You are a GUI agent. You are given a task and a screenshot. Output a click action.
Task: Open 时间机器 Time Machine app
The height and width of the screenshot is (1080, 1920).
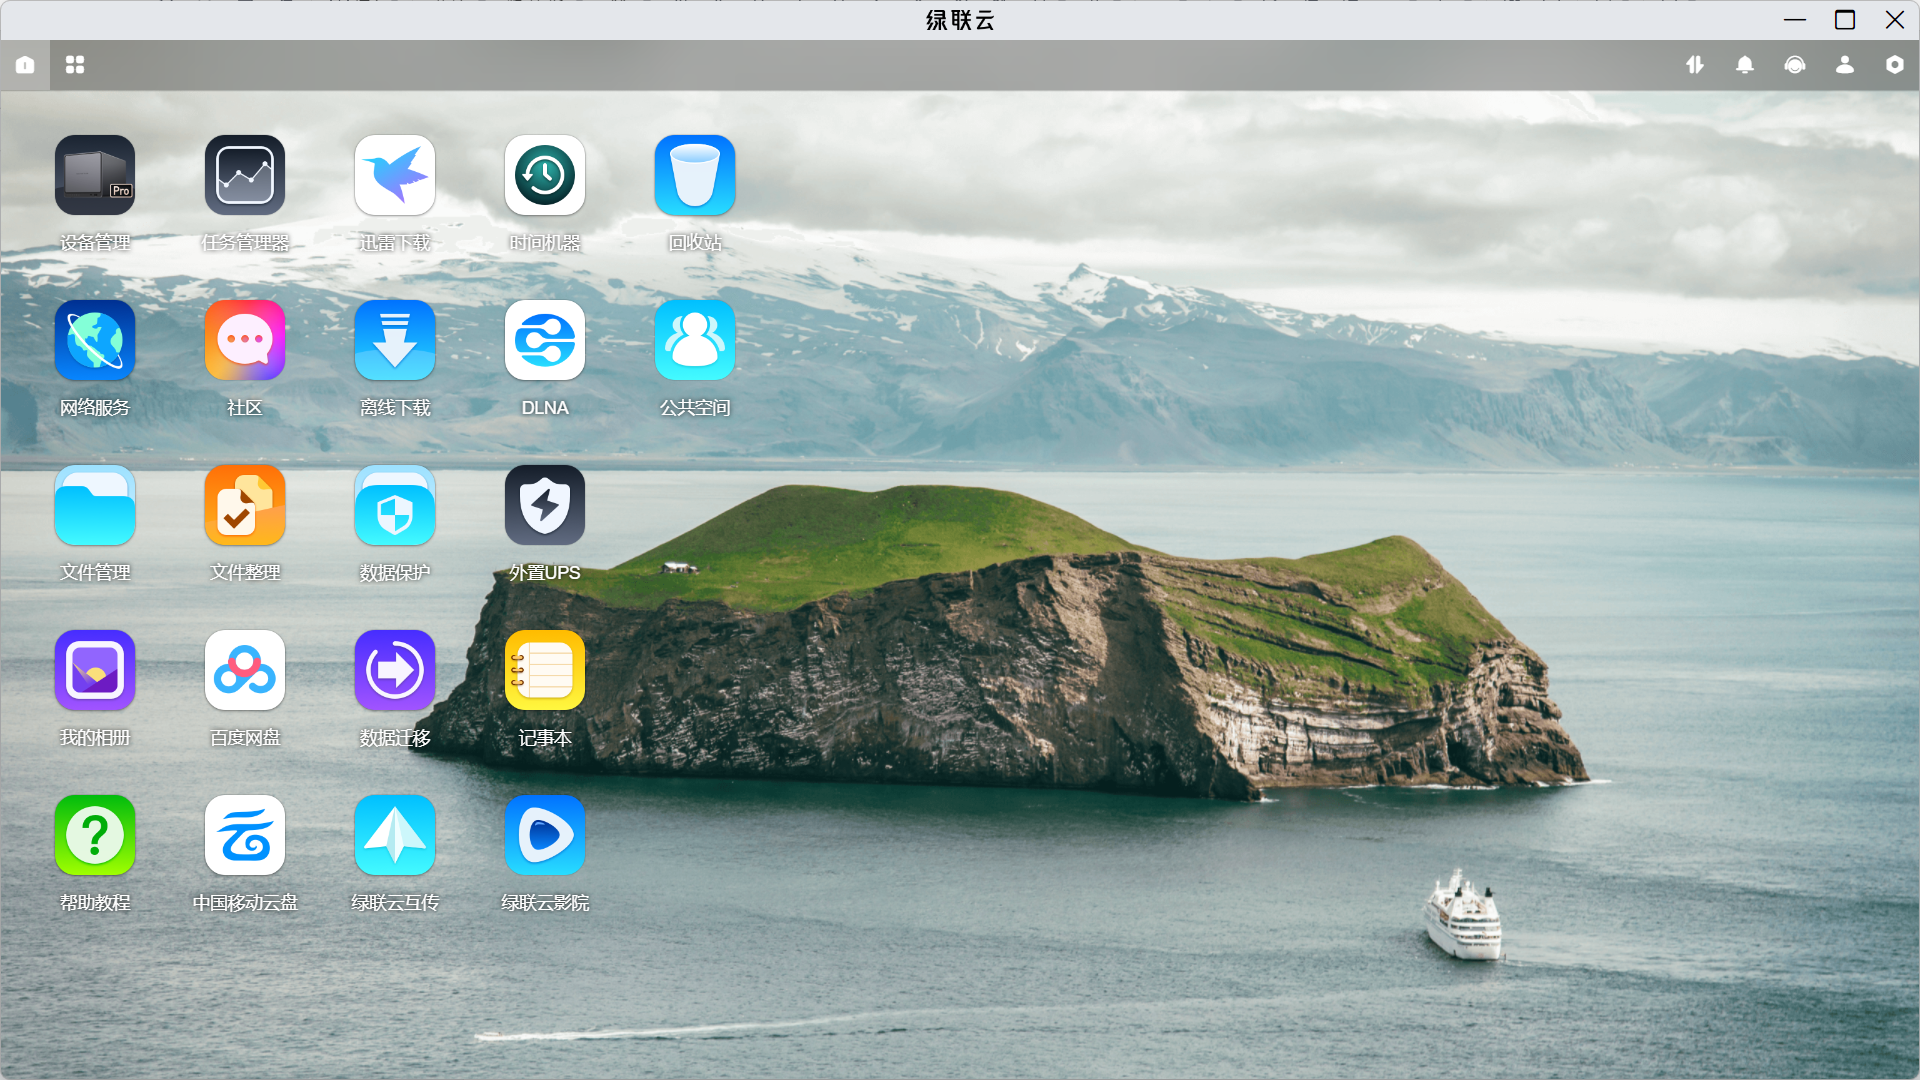(545, 176)
